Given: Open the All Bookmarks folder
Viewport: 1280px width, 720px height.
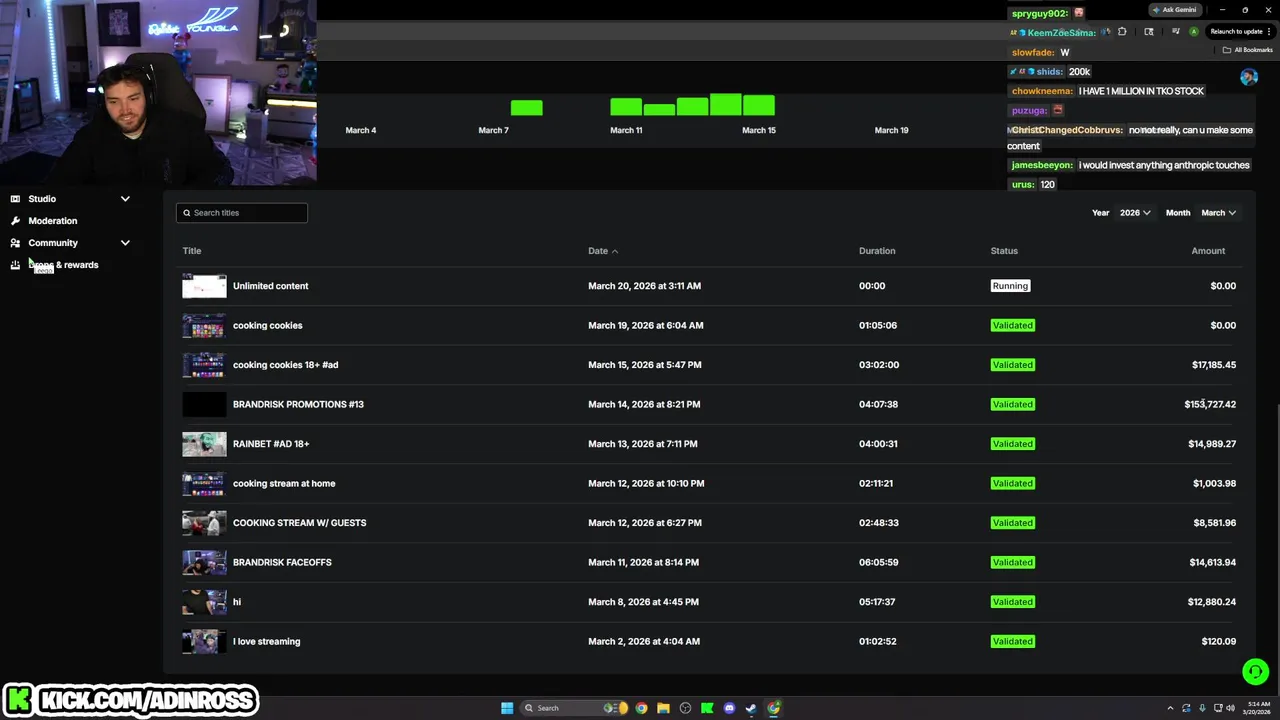Looking at the screenshot, I should point(1247,50).
